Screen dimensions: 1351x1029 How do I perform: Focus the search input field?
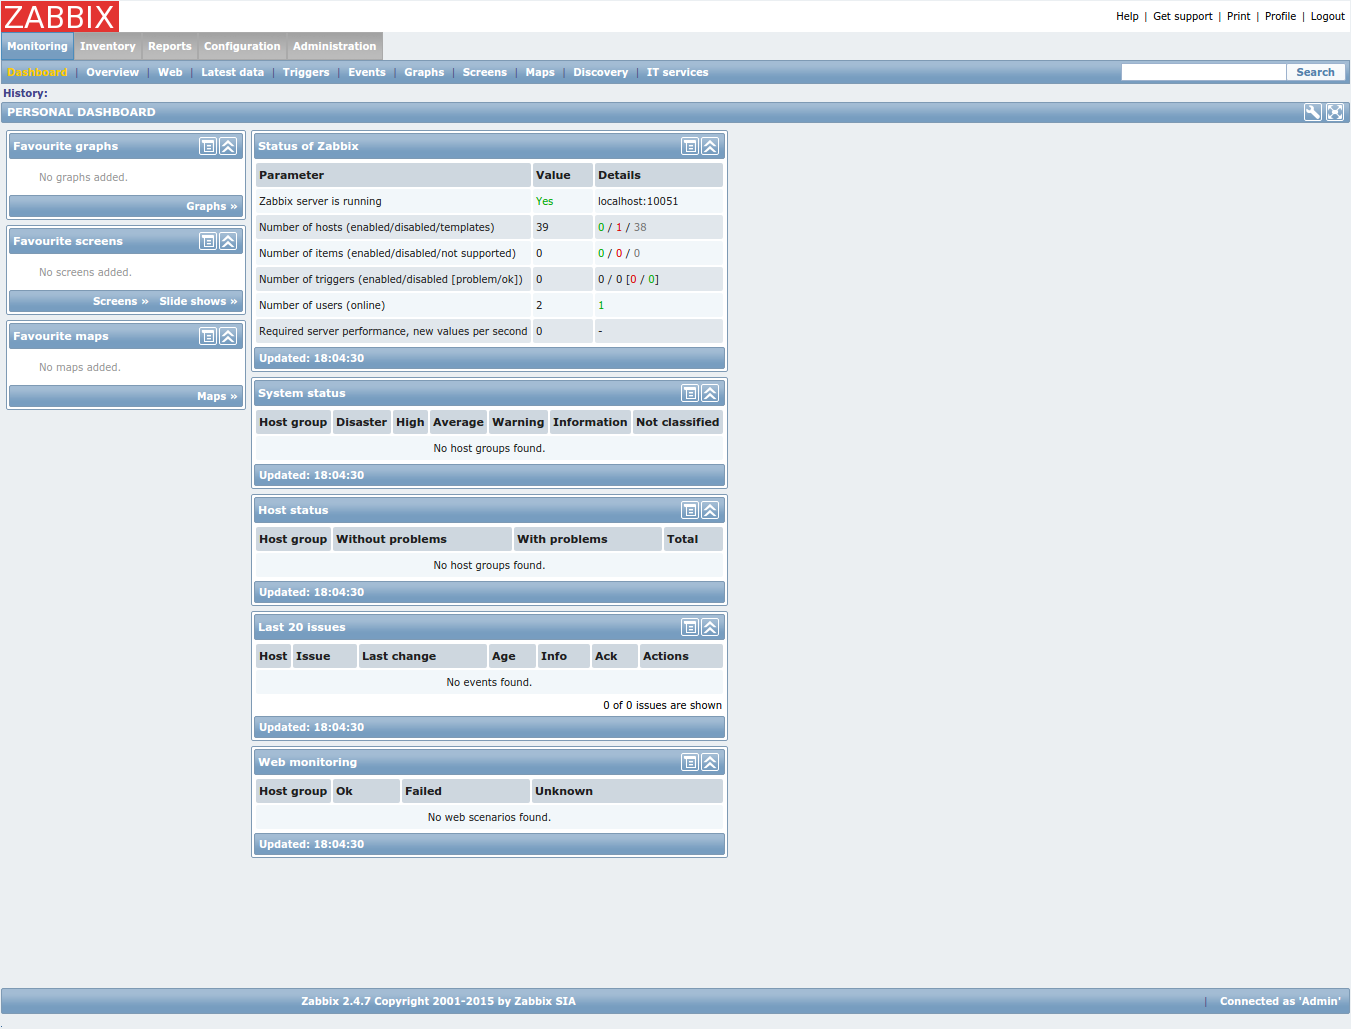1203,72
